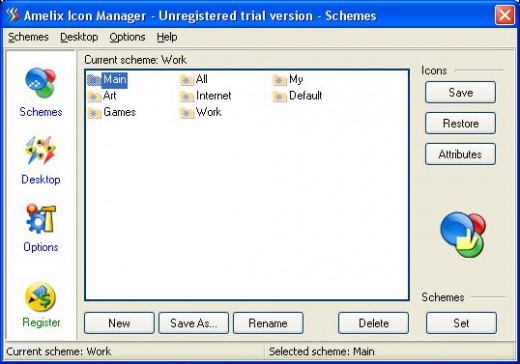Select the 'Art' scheme name

click(x=110, y=96)
